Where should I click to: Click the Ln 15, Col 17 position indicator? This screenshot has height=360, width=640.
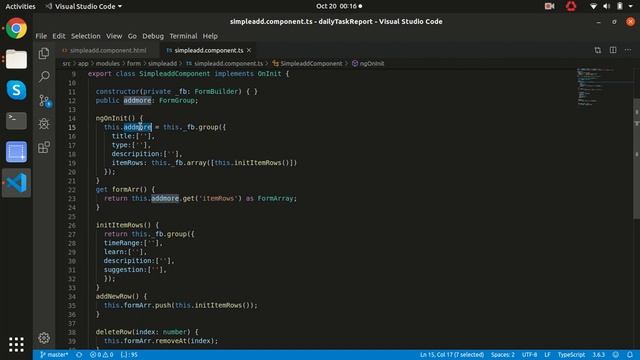point(452,355)
